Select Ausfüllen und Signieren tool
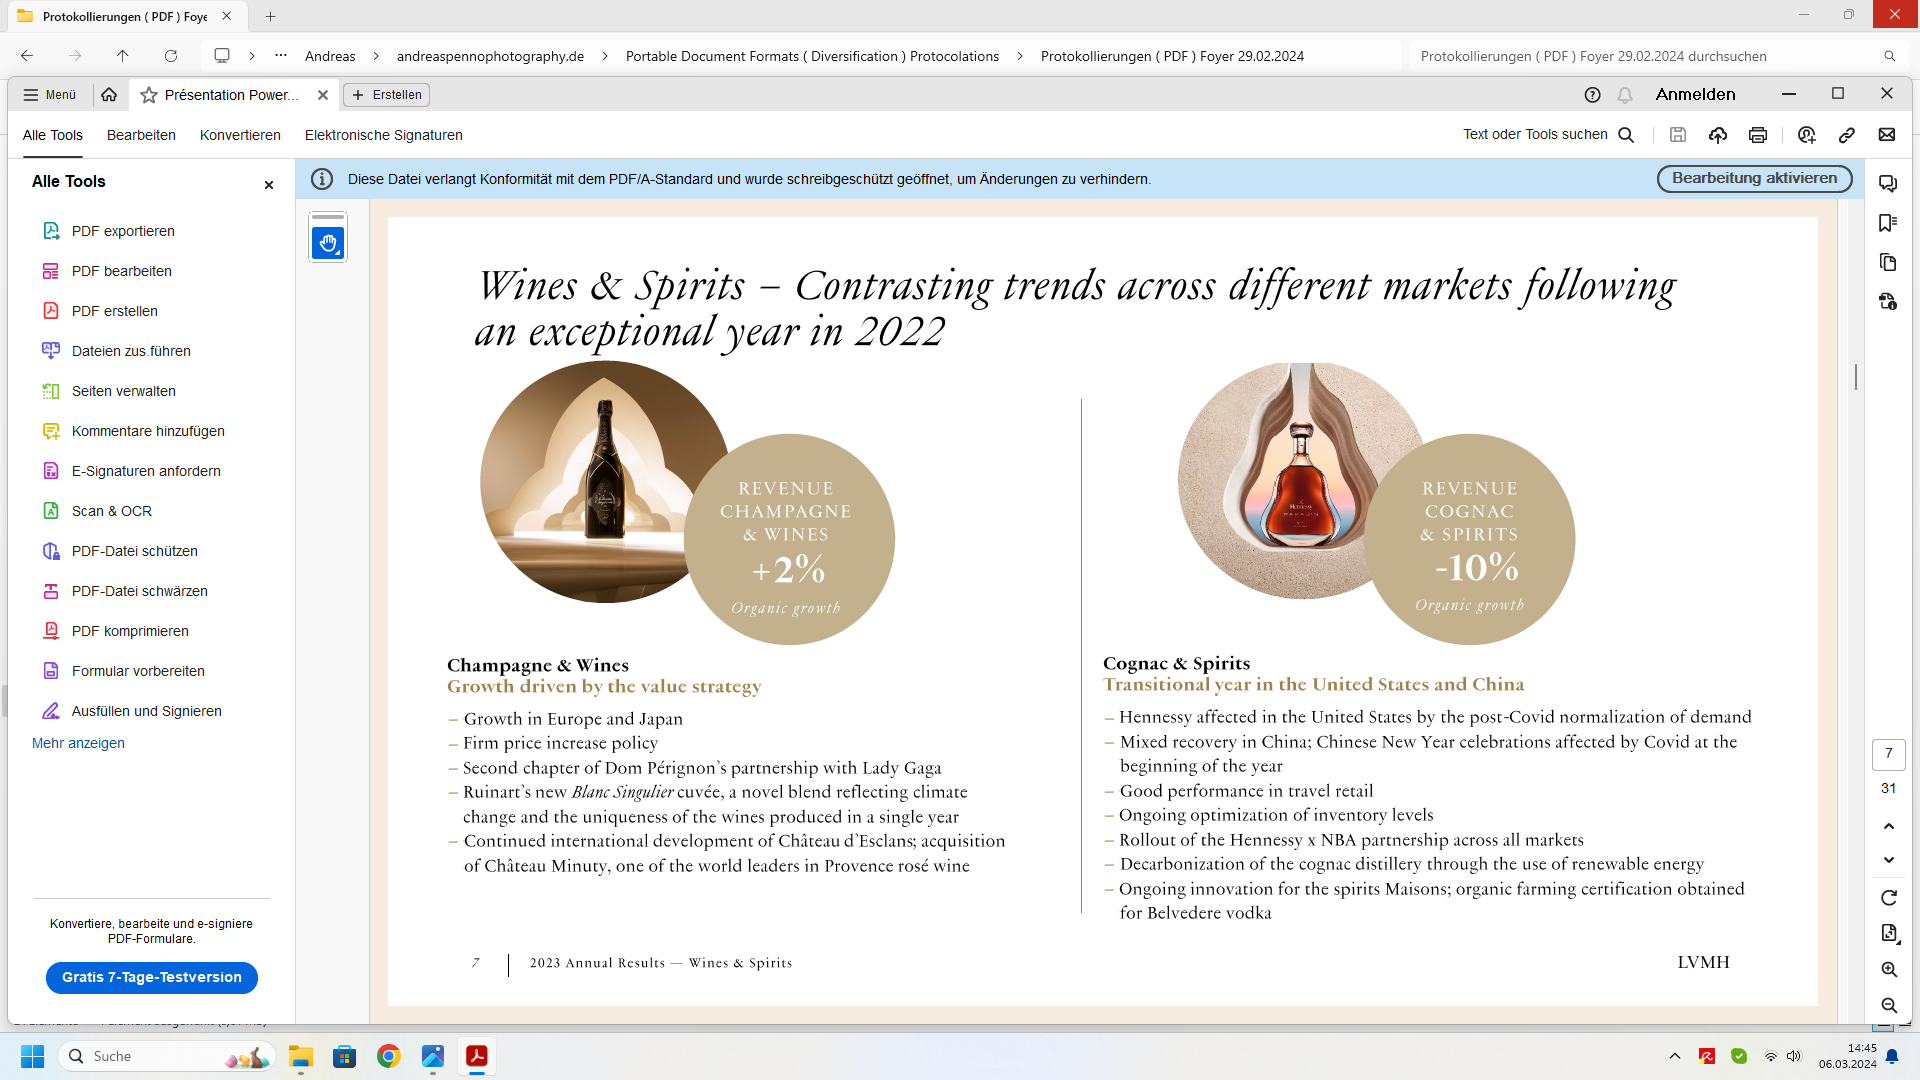Viewport: 1920px width, 1080px height. click(146, 711)
